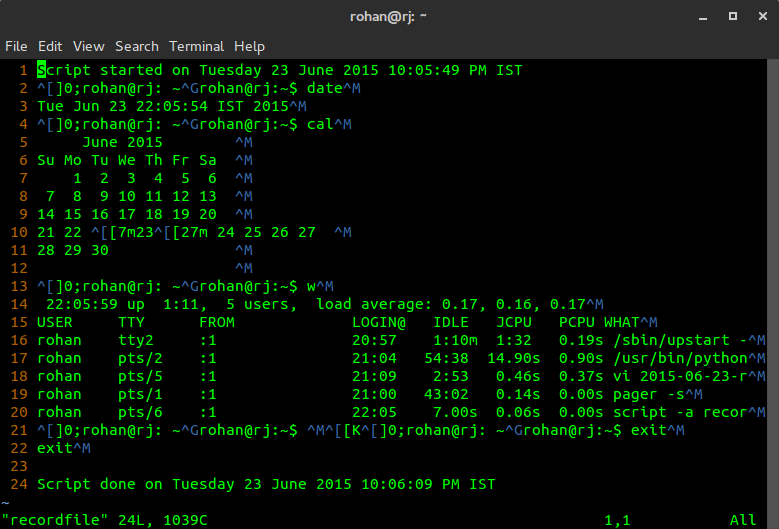
Task: Click 'pager -s' on line 19
Action: click(649, 394)
